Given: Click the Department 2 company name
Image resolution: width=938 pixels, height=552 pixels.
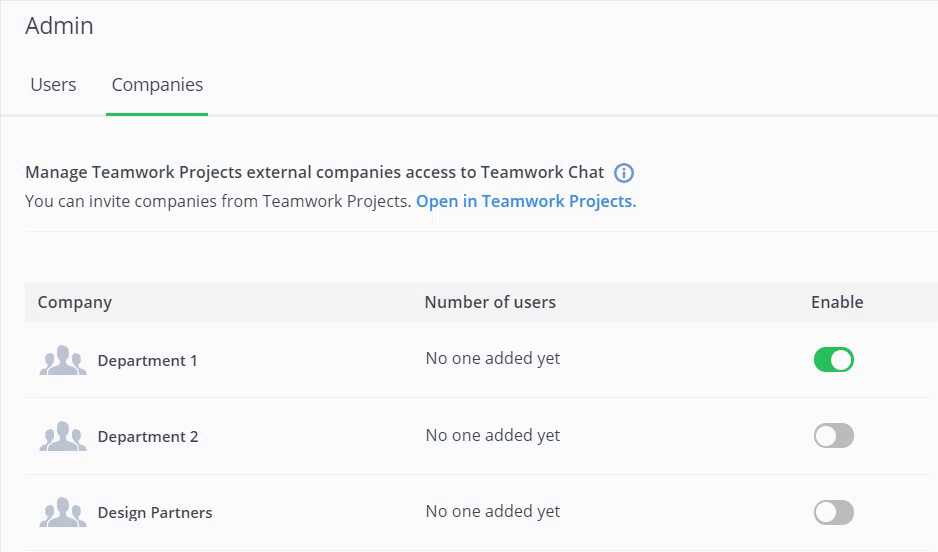Looking at the screenshot, I should tap(148, 437).
